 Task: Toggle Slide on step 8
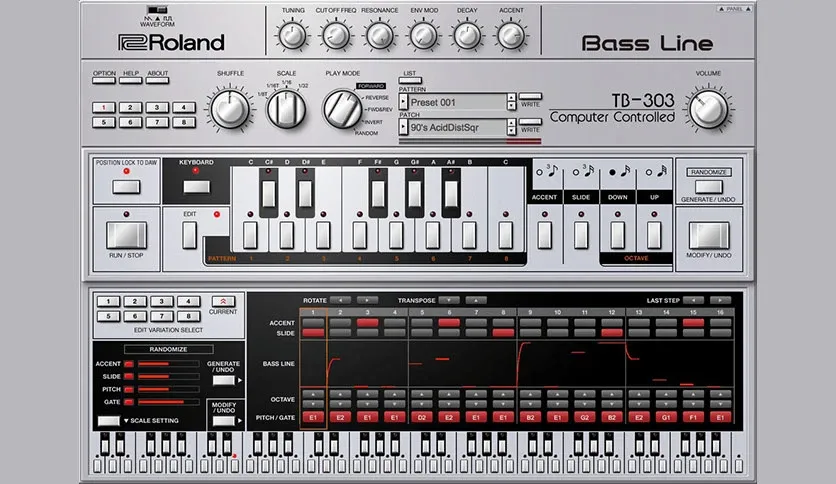(503, 333)
